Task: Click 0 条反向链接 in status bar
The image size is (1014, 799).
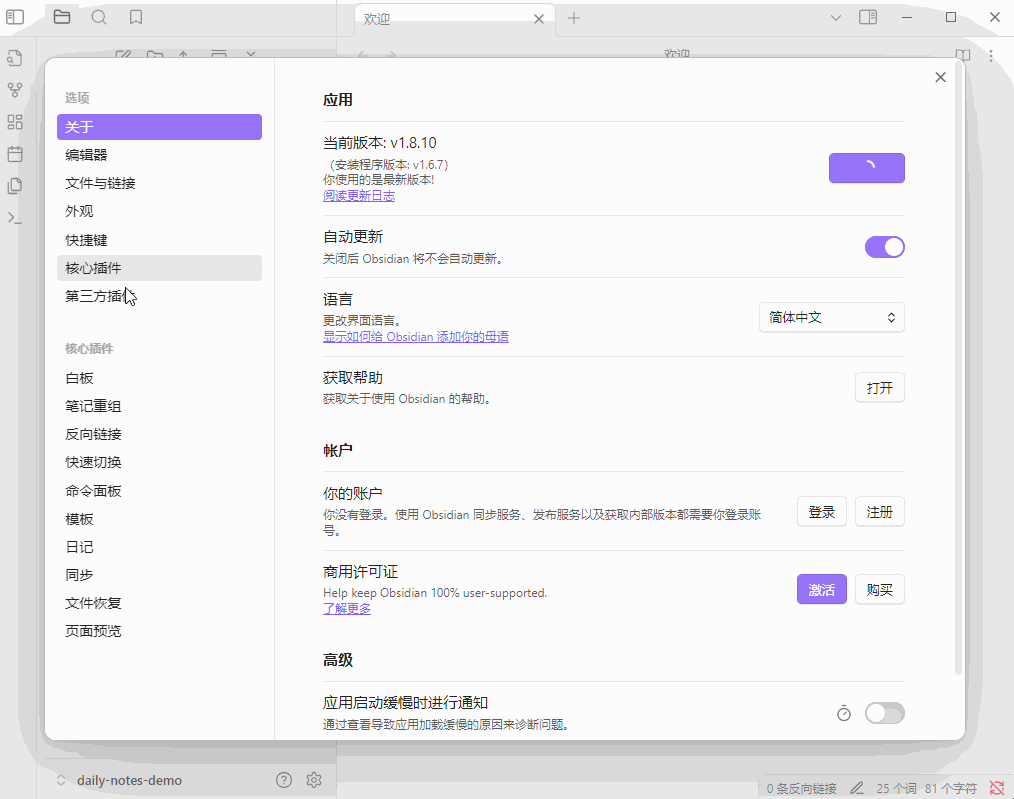Action: click(801, 789)
